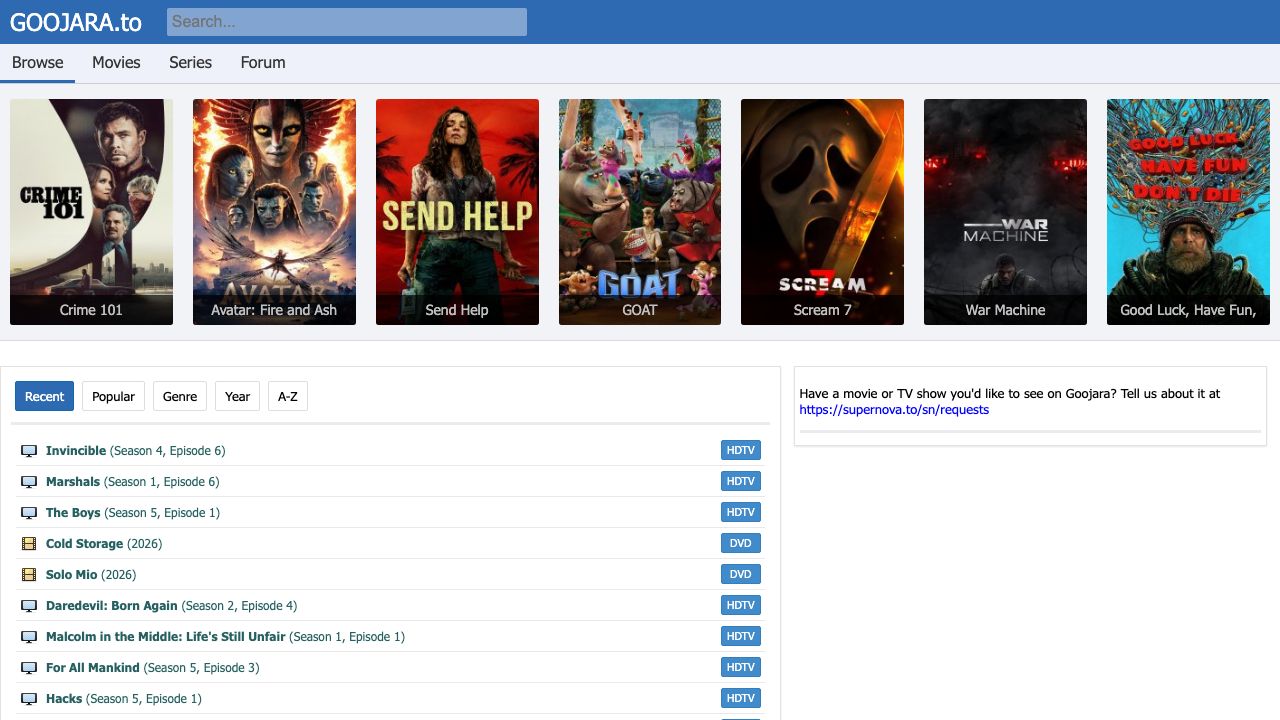Click the HDTV badge on For All Mankind row

coord(741,667)
